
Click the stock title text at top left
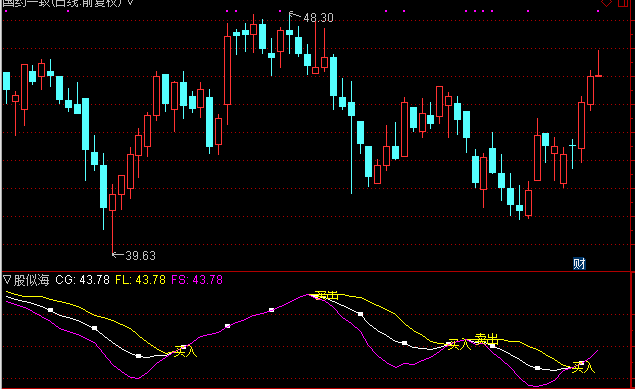63,3
